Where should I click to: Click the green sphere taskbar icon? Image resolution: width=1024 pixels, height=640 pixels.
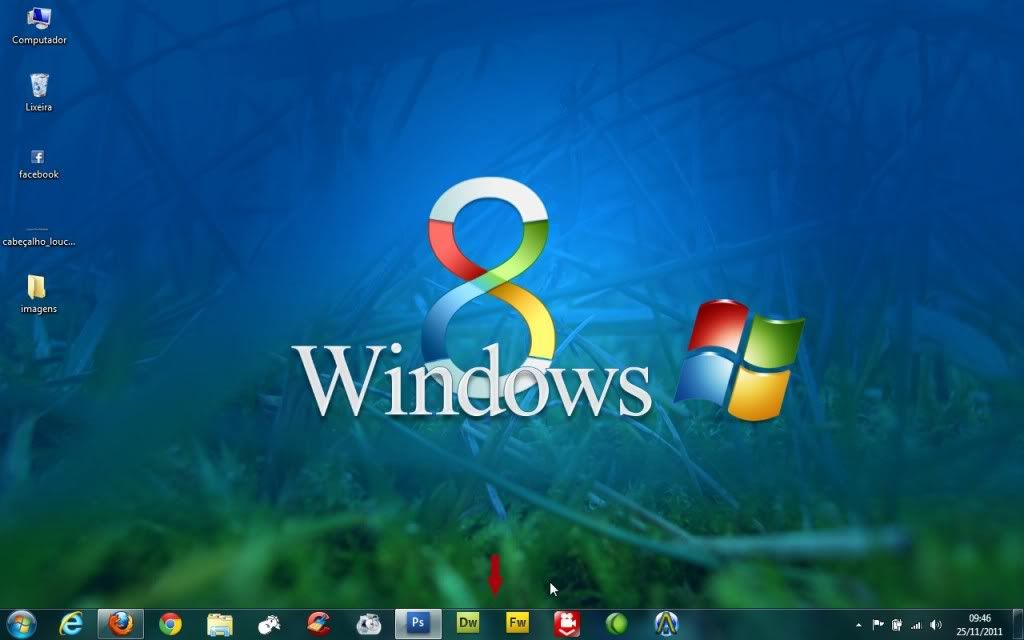(617, 624)
